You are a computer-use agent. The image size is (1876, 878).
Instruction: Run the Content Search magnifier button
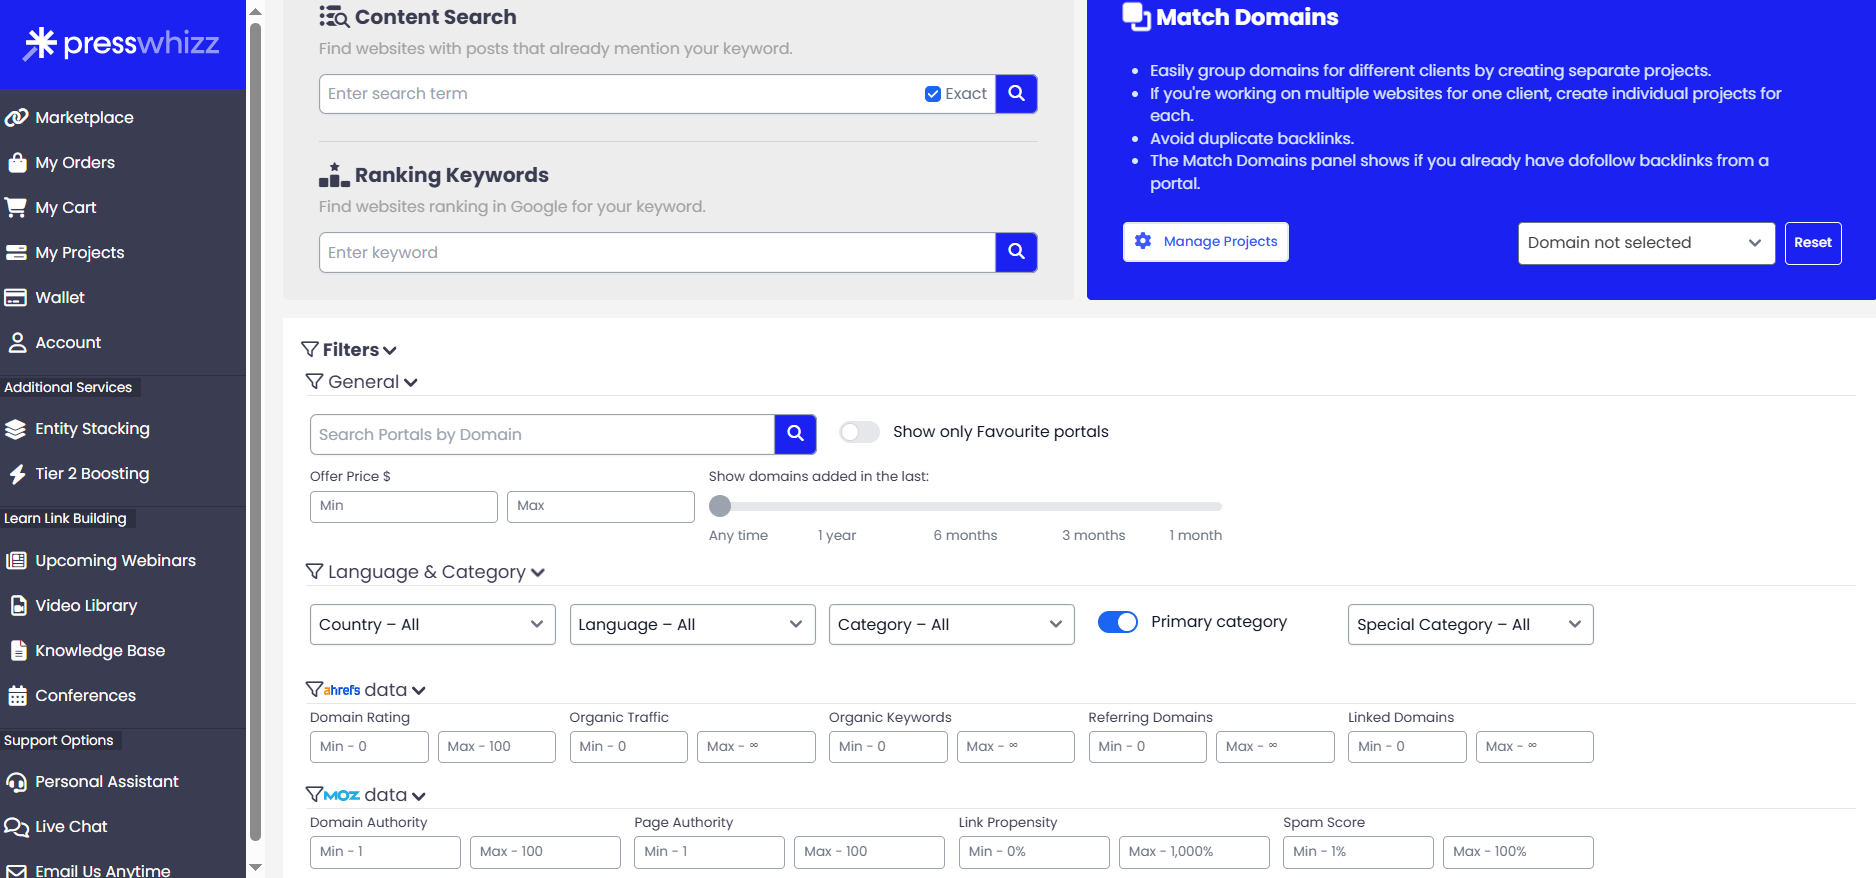click(x=1016, y=94)
